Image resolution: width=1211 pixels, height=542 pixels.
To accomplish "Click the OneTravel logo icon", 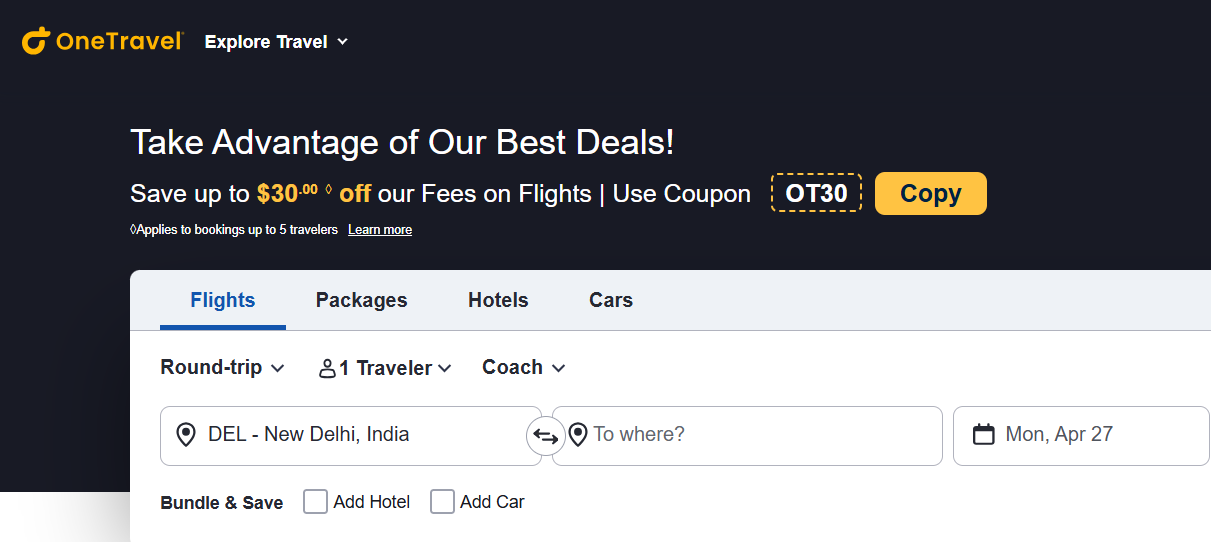I will pyautogui.click(x=36, y=41).
